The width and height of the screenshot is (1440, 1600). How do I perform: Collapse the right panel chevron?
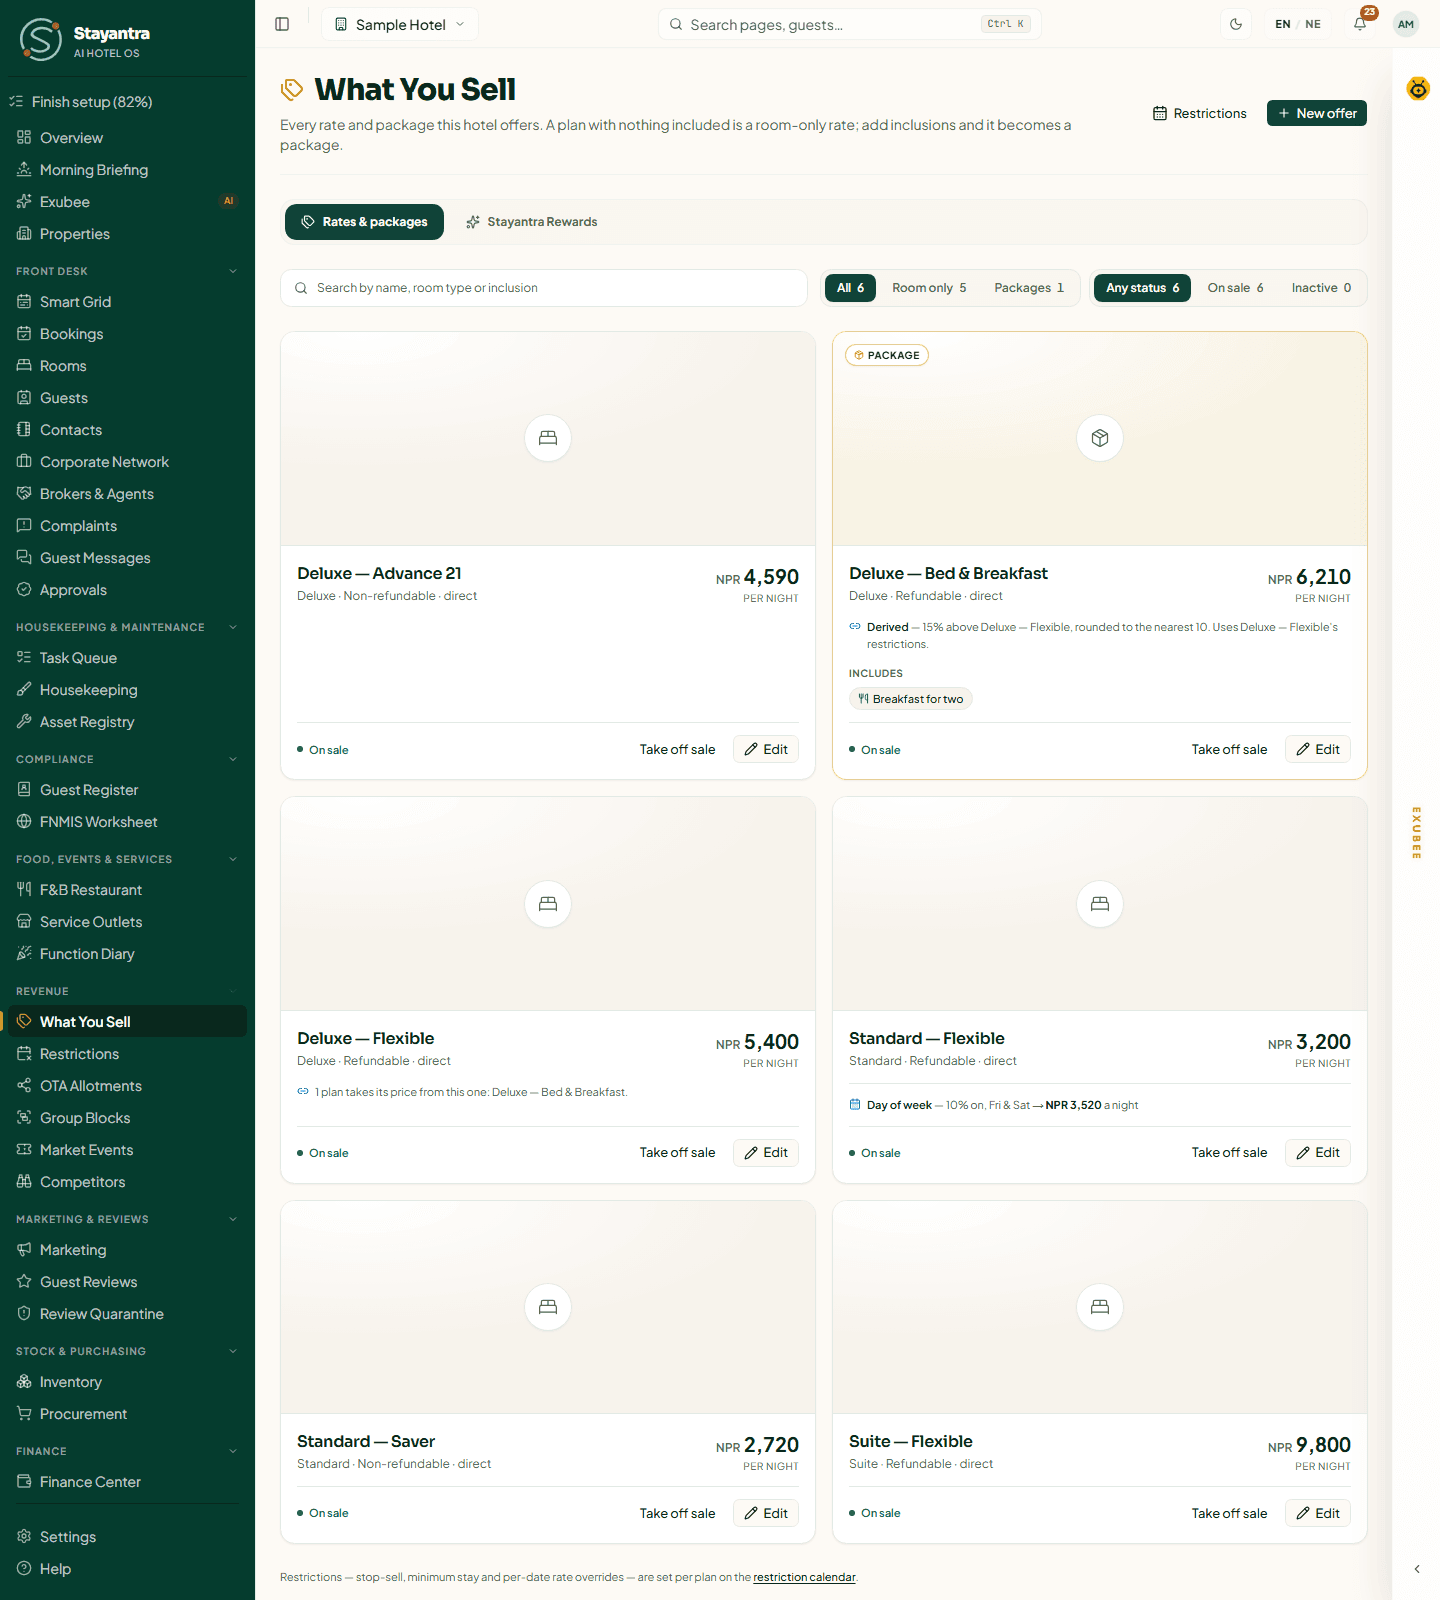point(1417,1569)
